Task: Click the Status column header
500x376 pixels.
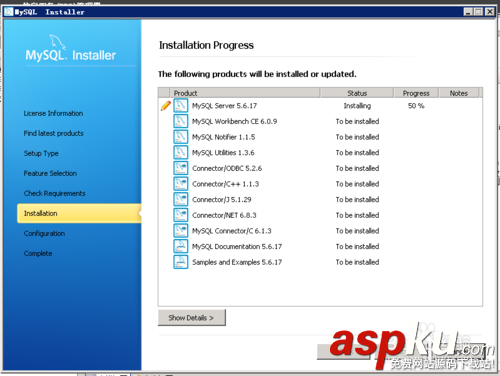Action: [x=357, y=93]
